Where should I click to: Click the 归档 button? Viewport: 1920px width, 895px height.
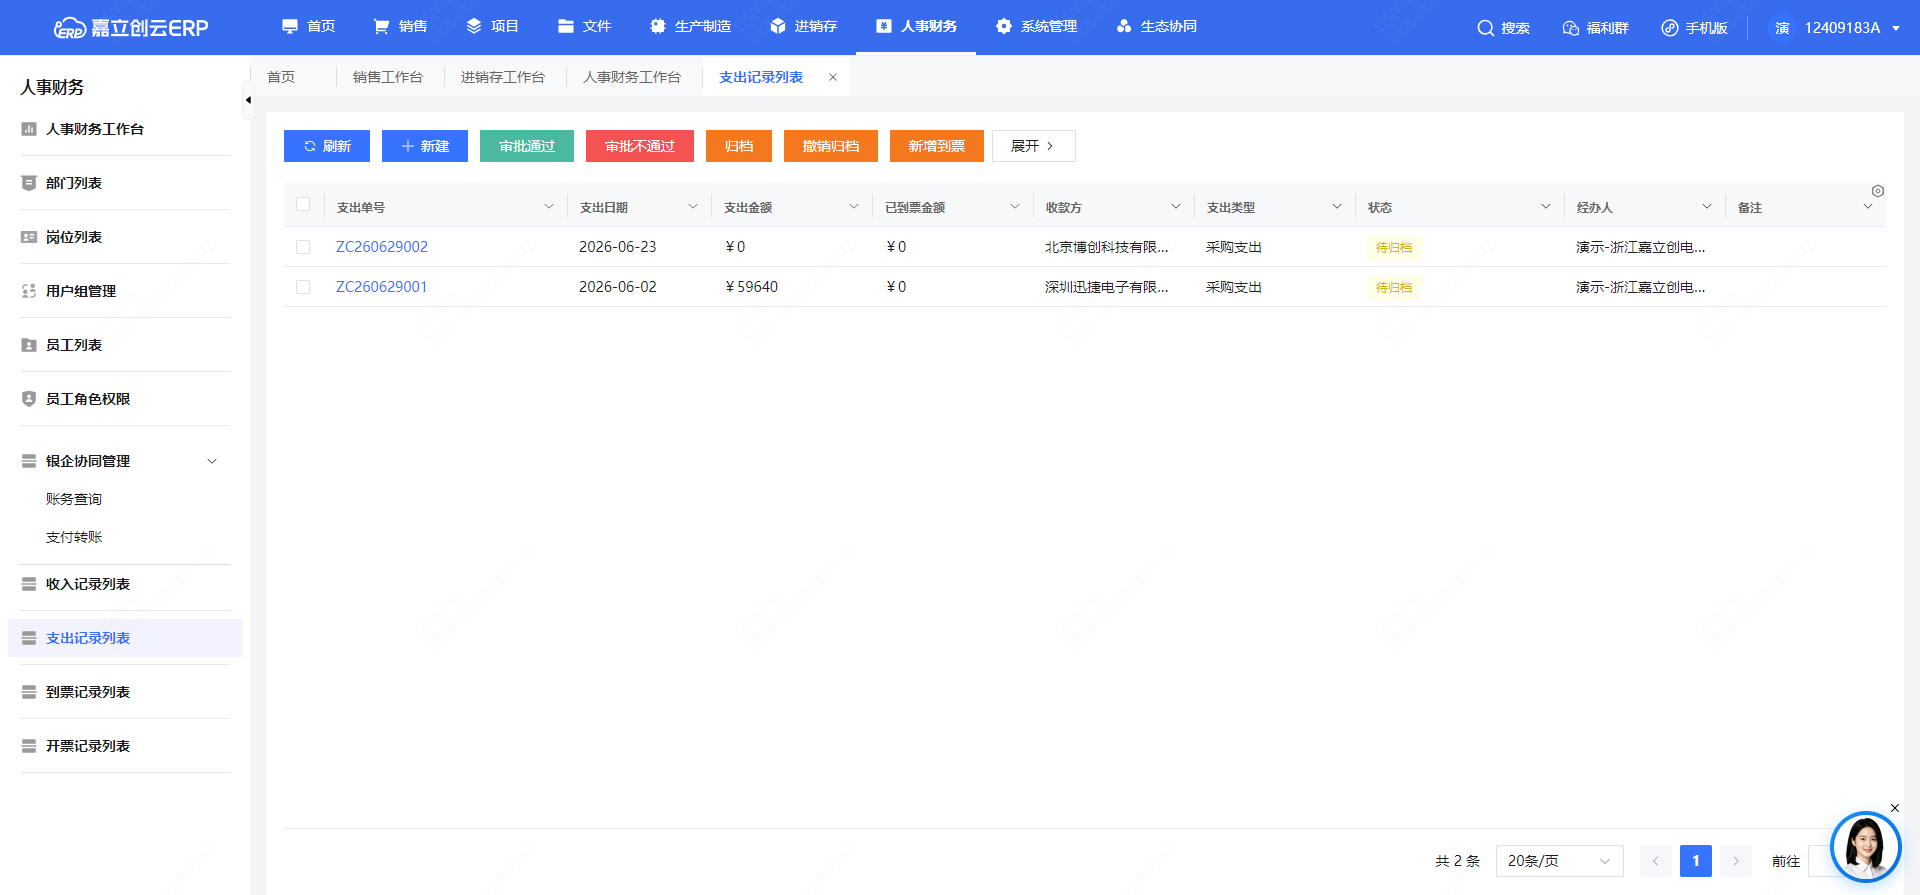point(739,146)
